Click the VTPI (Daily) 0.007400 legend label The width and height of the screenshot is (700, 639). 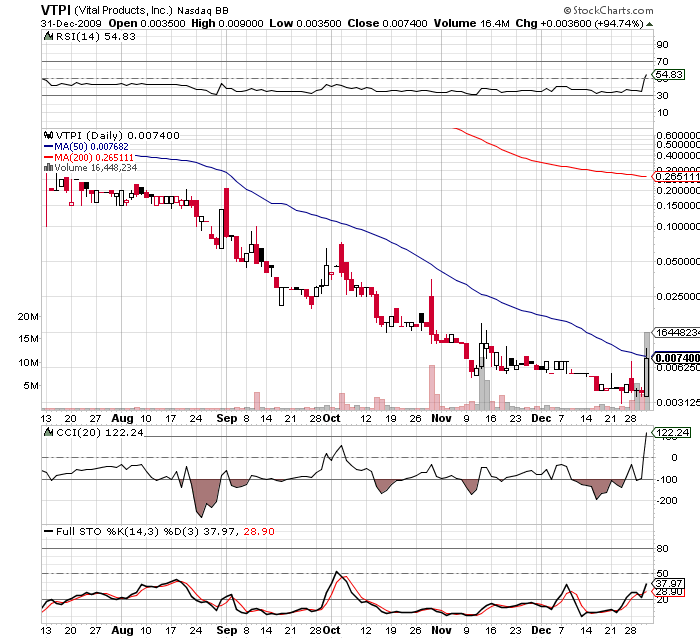point(117,135)
